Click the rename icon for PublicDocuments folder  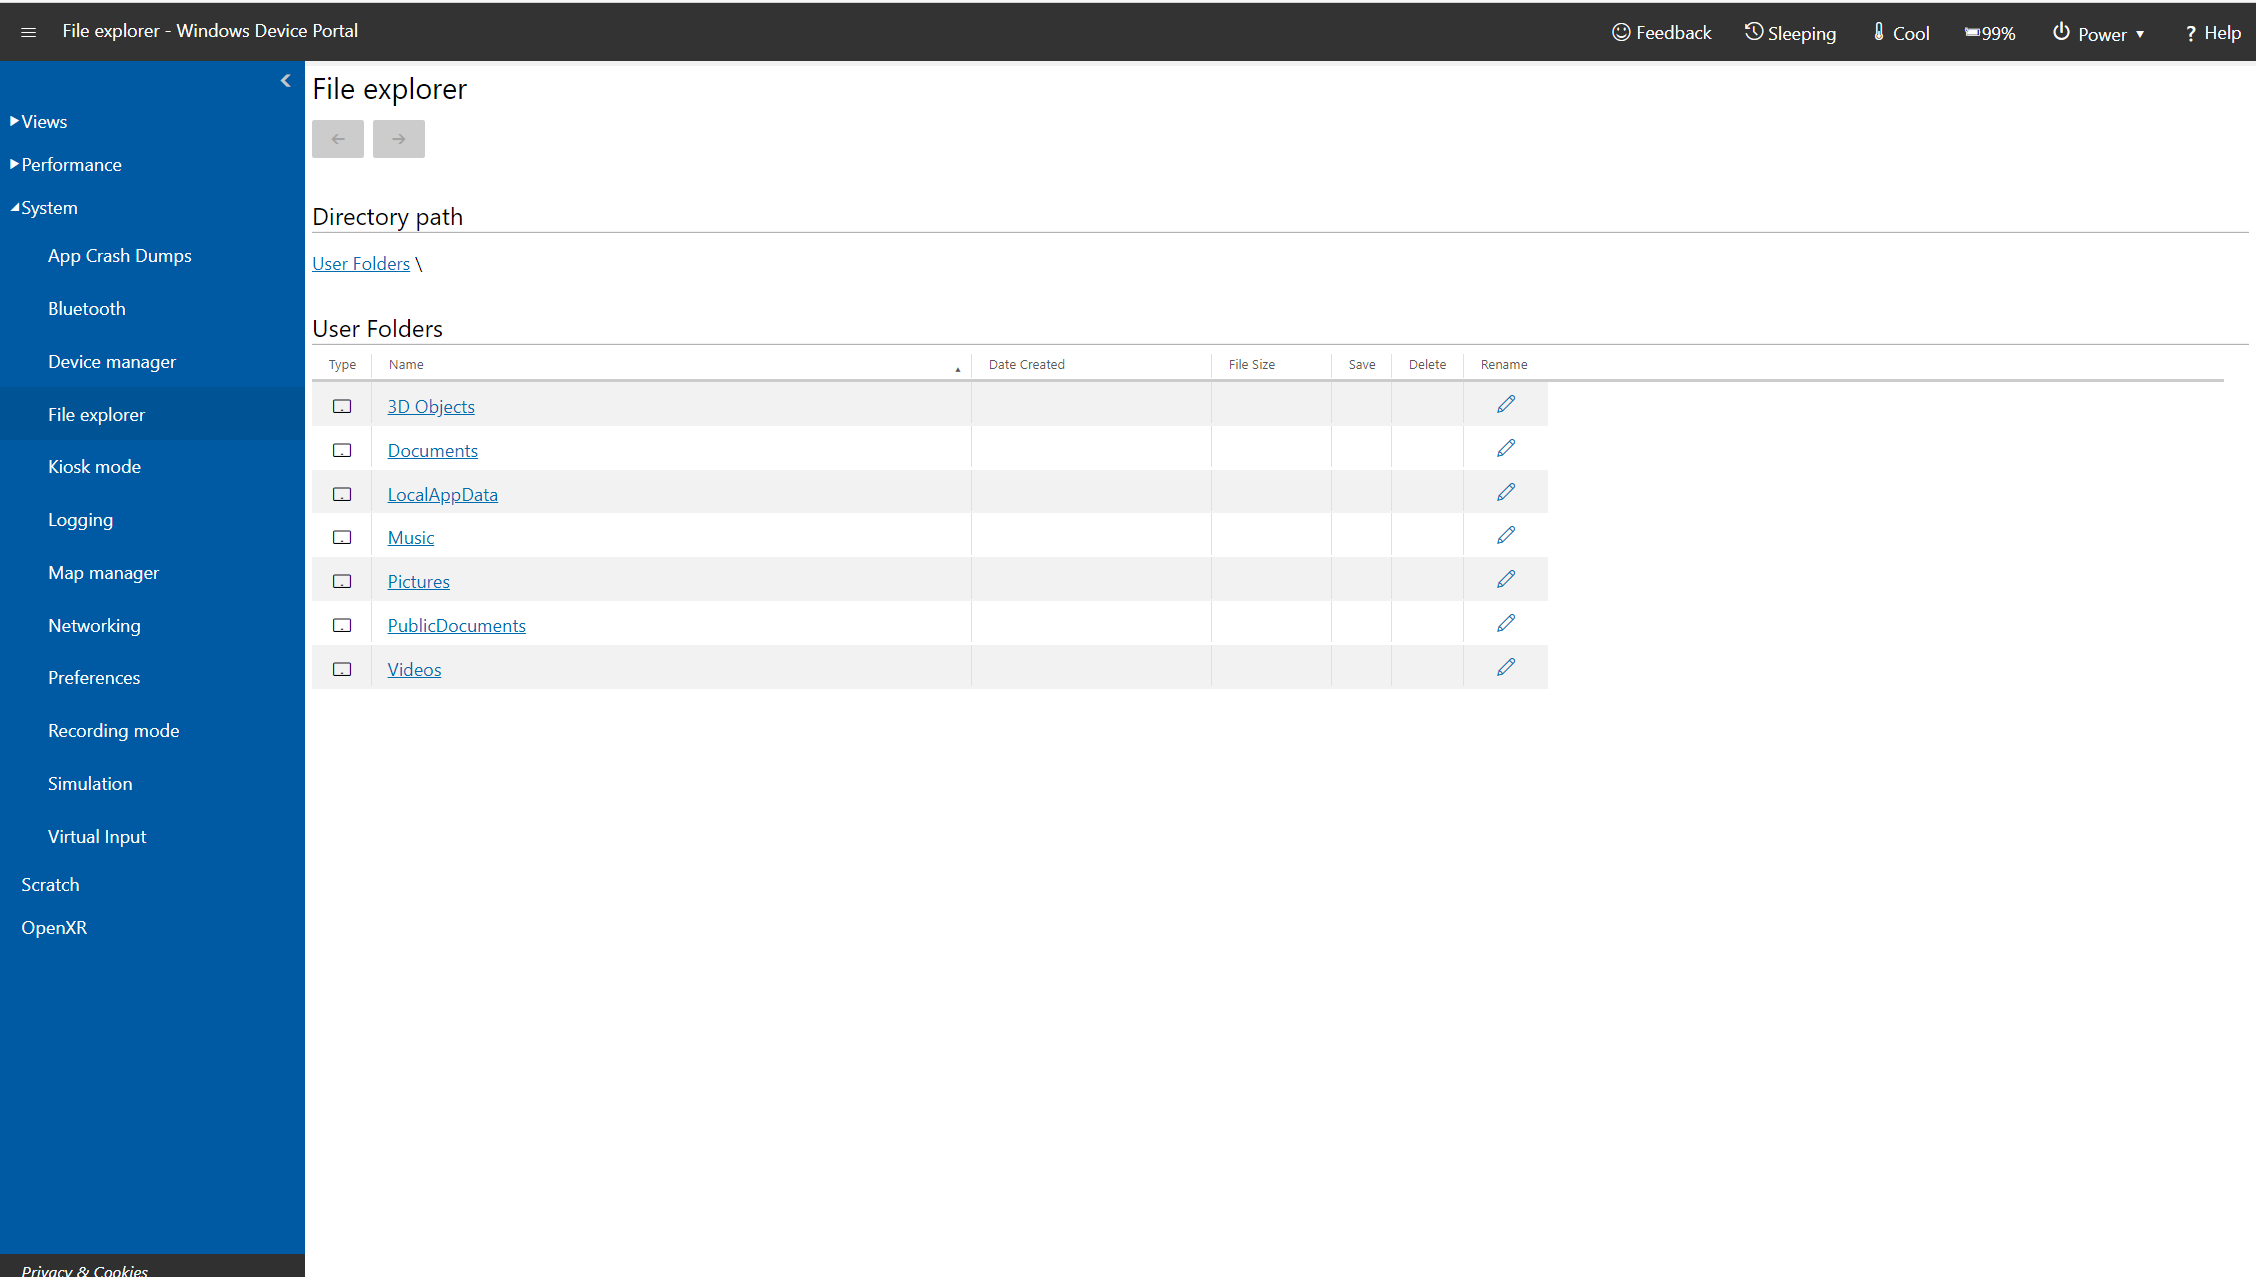tap(1505, 623)
